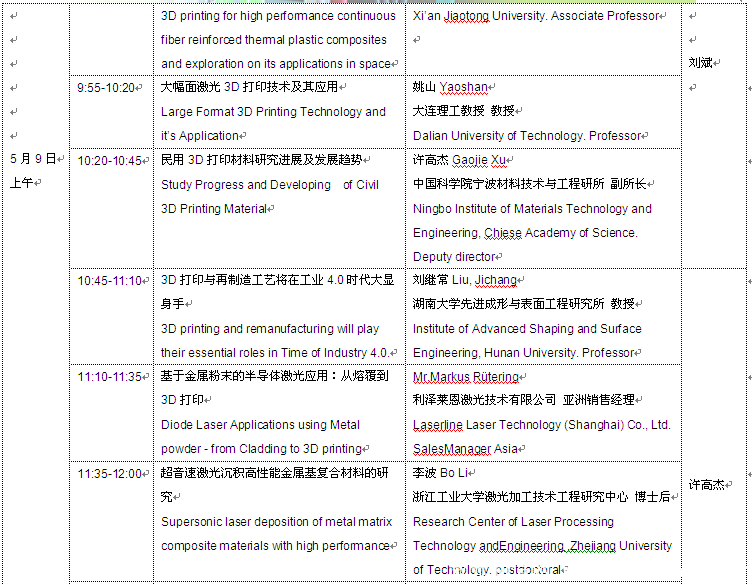Click the Diode Laser Applications title line
The image size is (752, 584).
click(260, 425)
